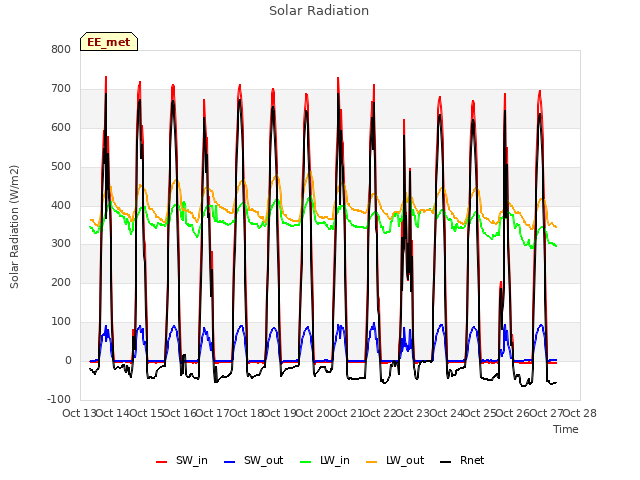
Task: Click the black Rnet legend swatch
Action: pos(446,462)
